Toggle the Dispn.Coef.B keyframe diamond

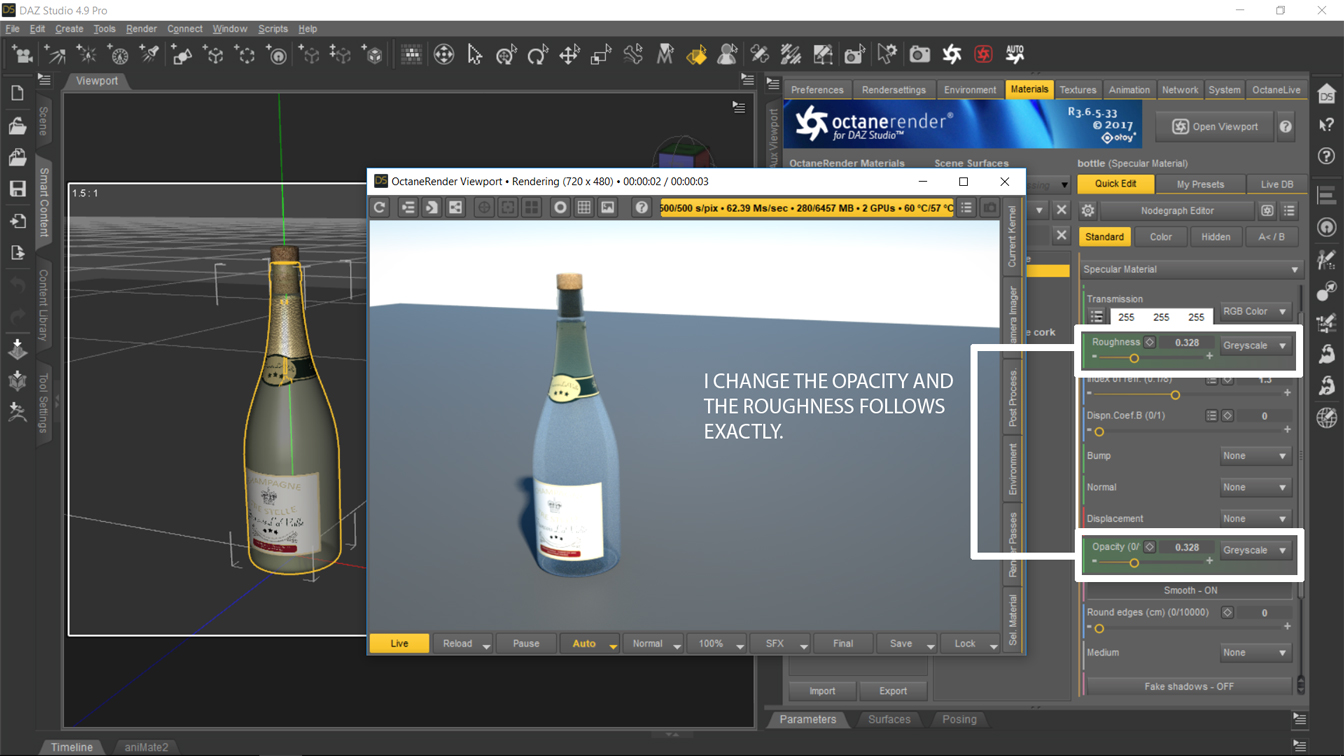(x=1227, y=416)
